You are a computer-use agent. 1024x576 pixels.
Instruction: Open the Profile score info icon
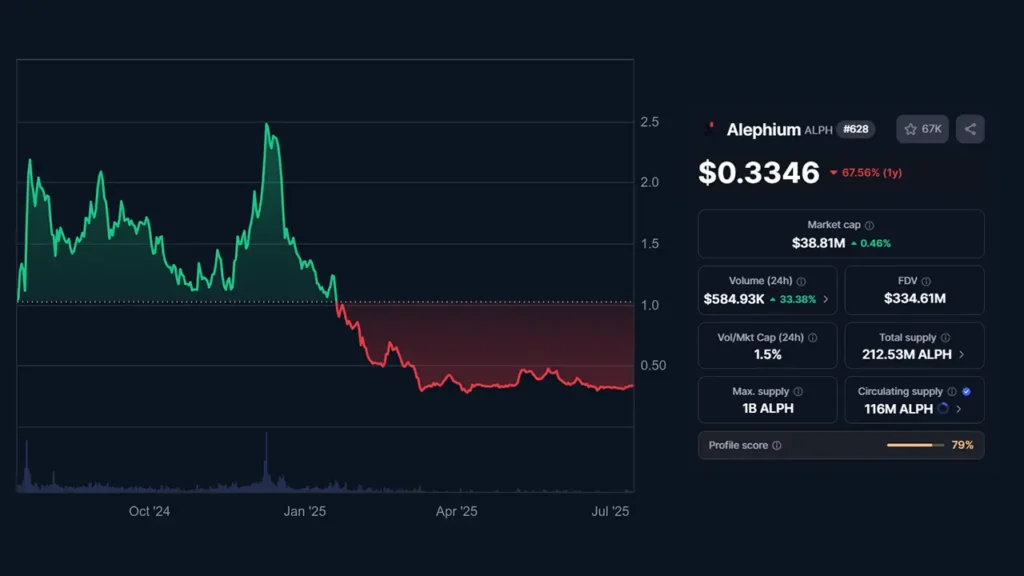[x=776, y=445]
